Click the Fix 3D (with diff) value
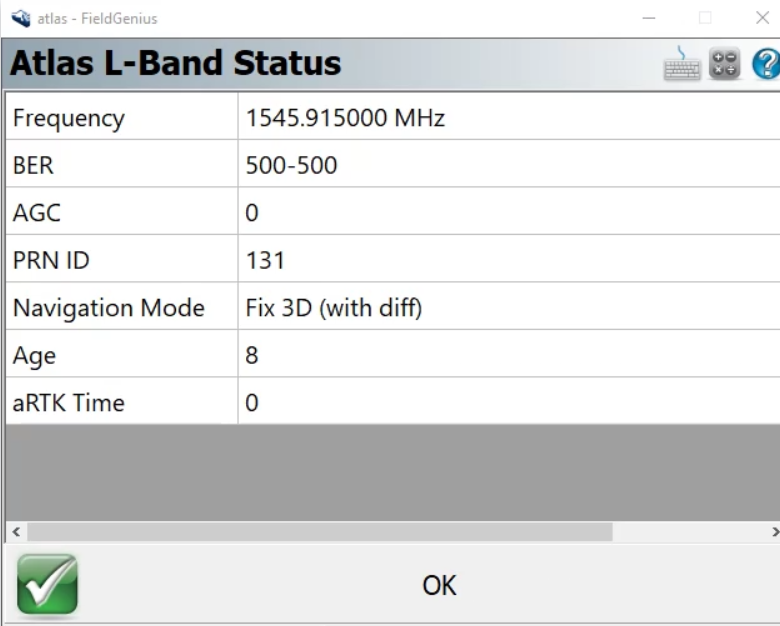 pyautogui.click(x=333, y=308)
